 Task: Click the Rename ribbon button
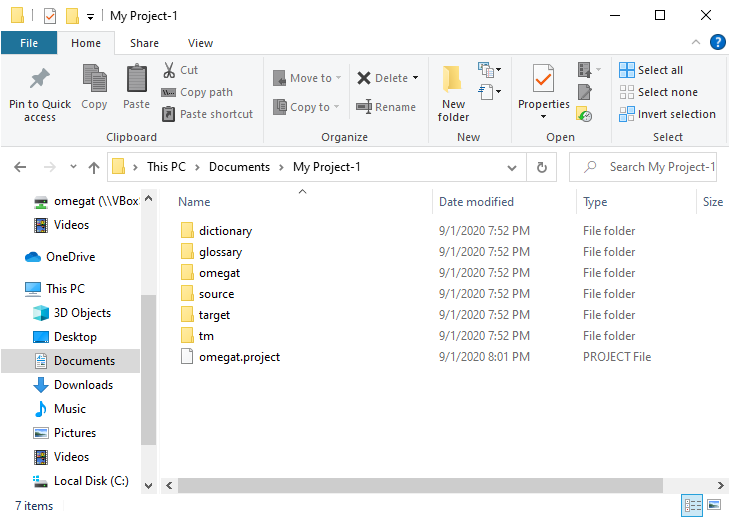tap(386, 107)
